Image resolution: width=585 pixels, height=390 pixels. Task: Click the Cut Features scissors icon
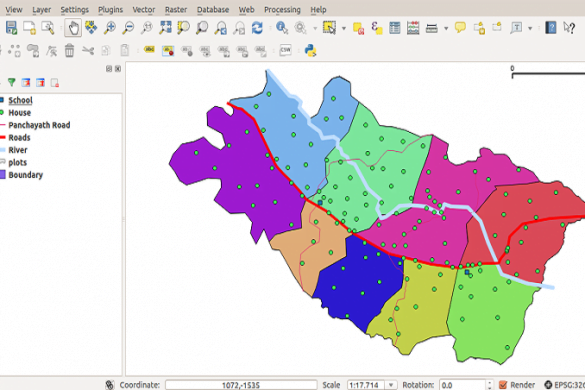(88, 50)
